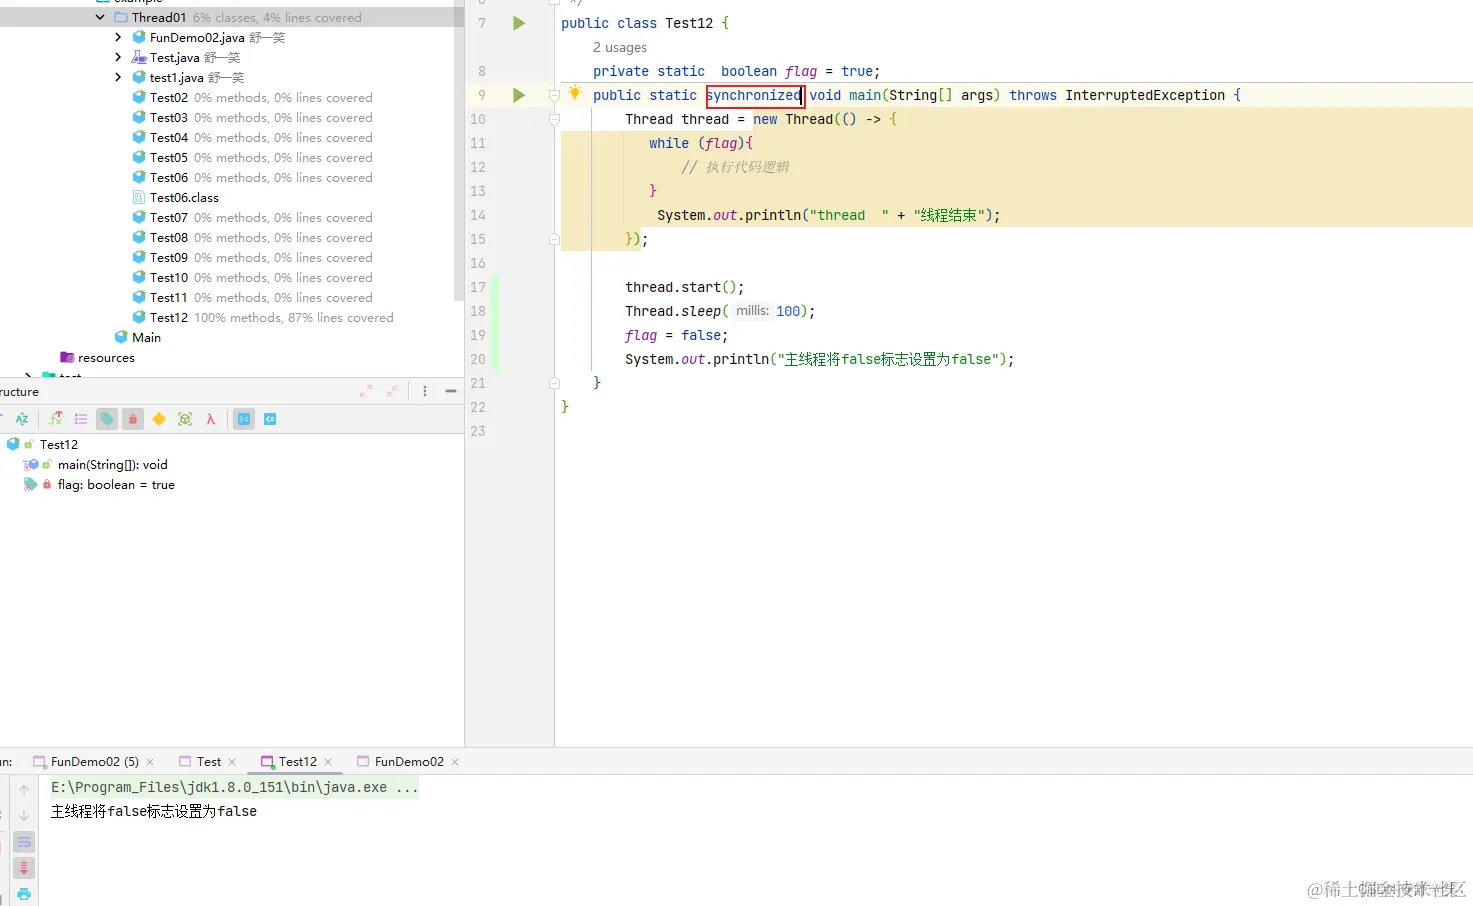Close the Test run tab
Viewport: 1473px width, 906px height.
point(232,762)
